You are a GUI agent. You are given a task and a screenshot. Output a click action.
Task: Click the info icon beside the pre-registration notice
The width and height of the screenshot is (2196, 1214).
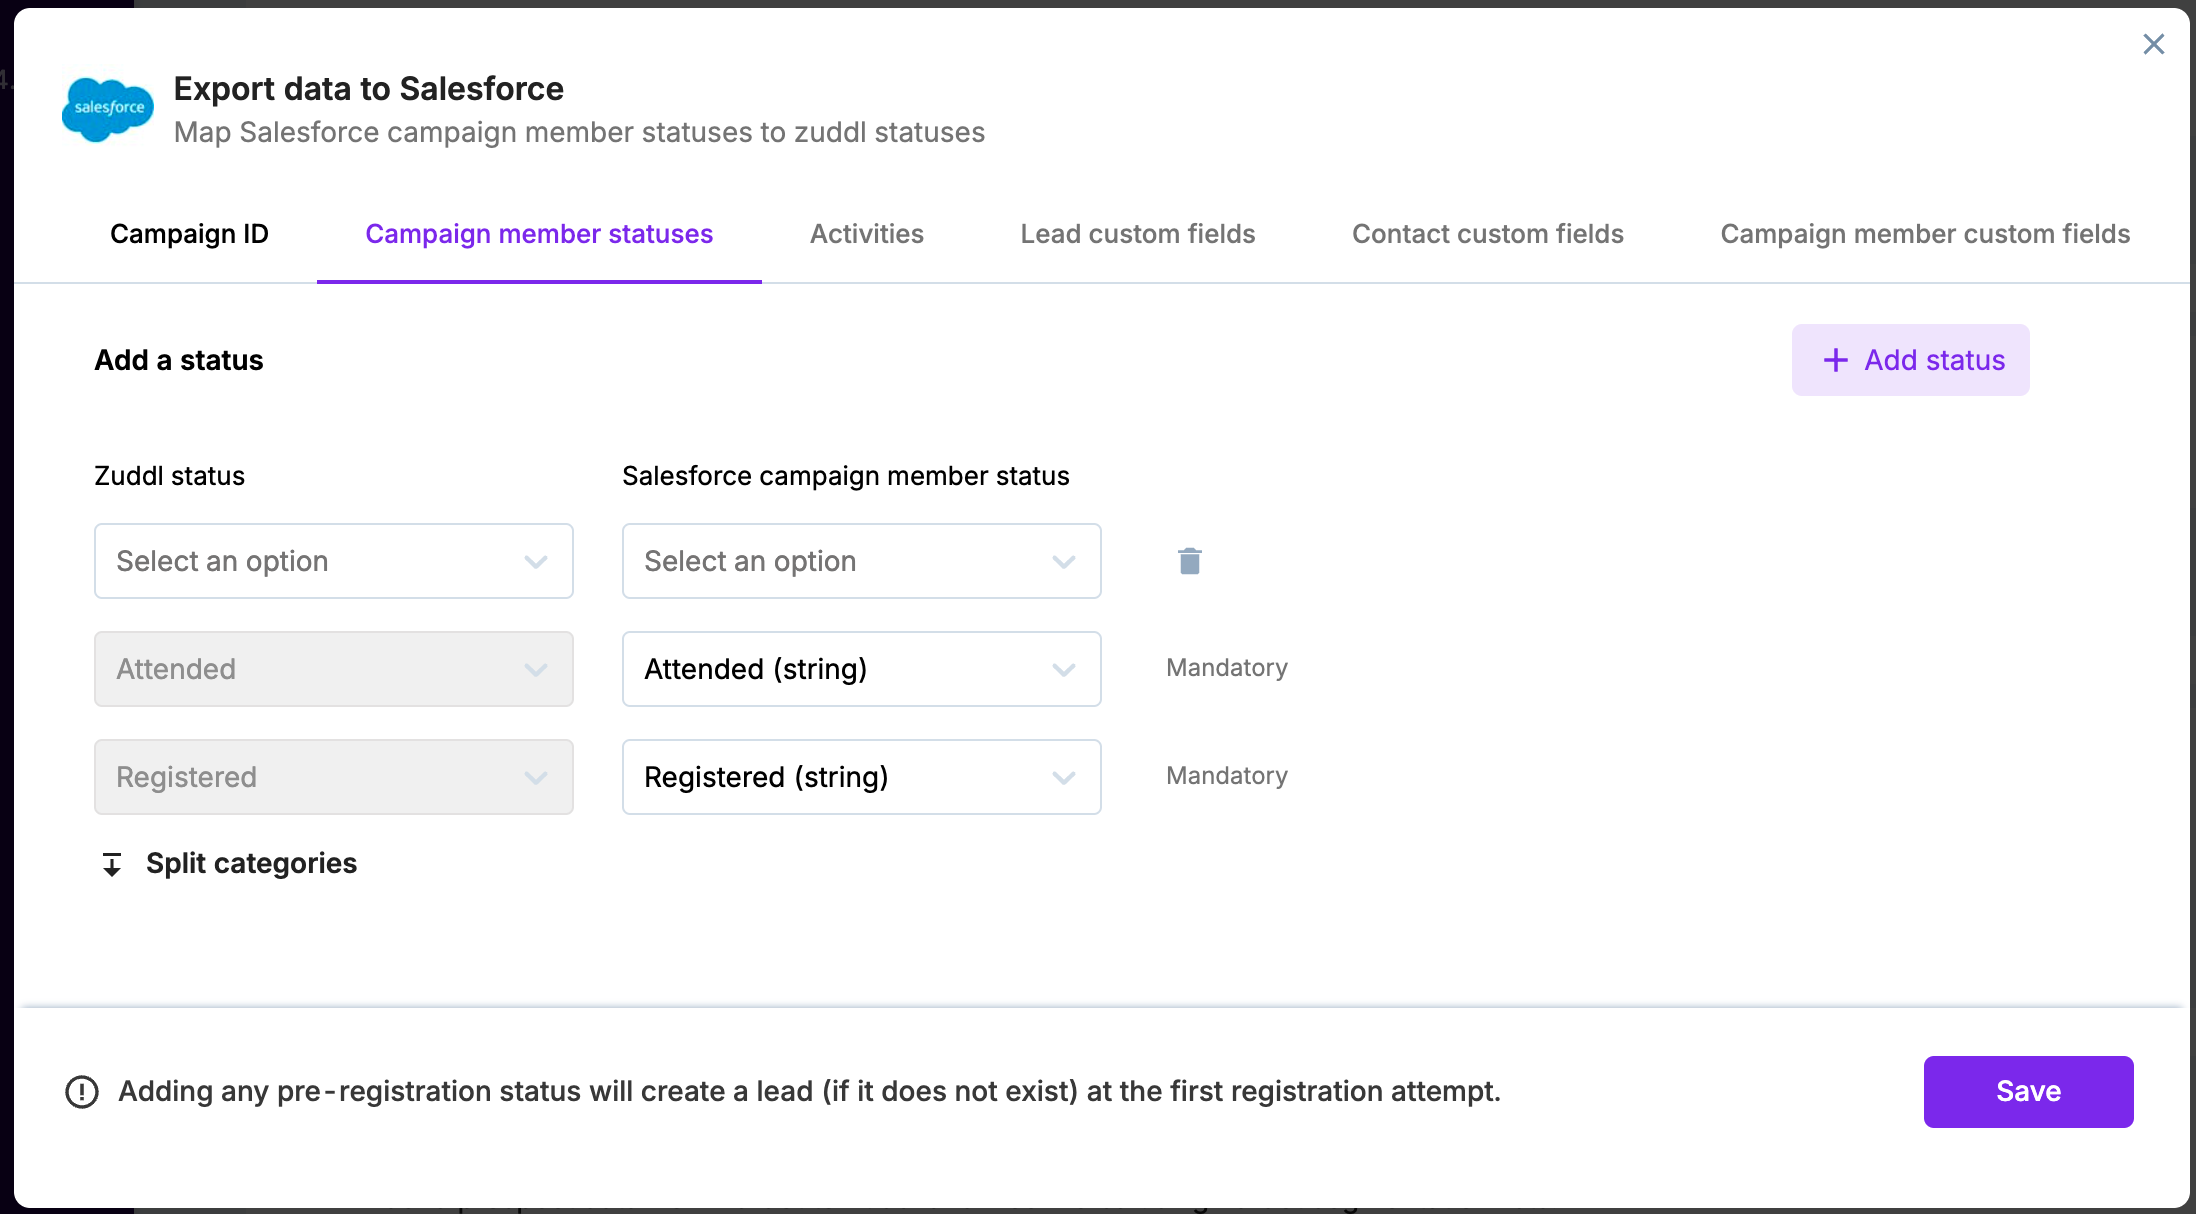tap(82, 1092)
